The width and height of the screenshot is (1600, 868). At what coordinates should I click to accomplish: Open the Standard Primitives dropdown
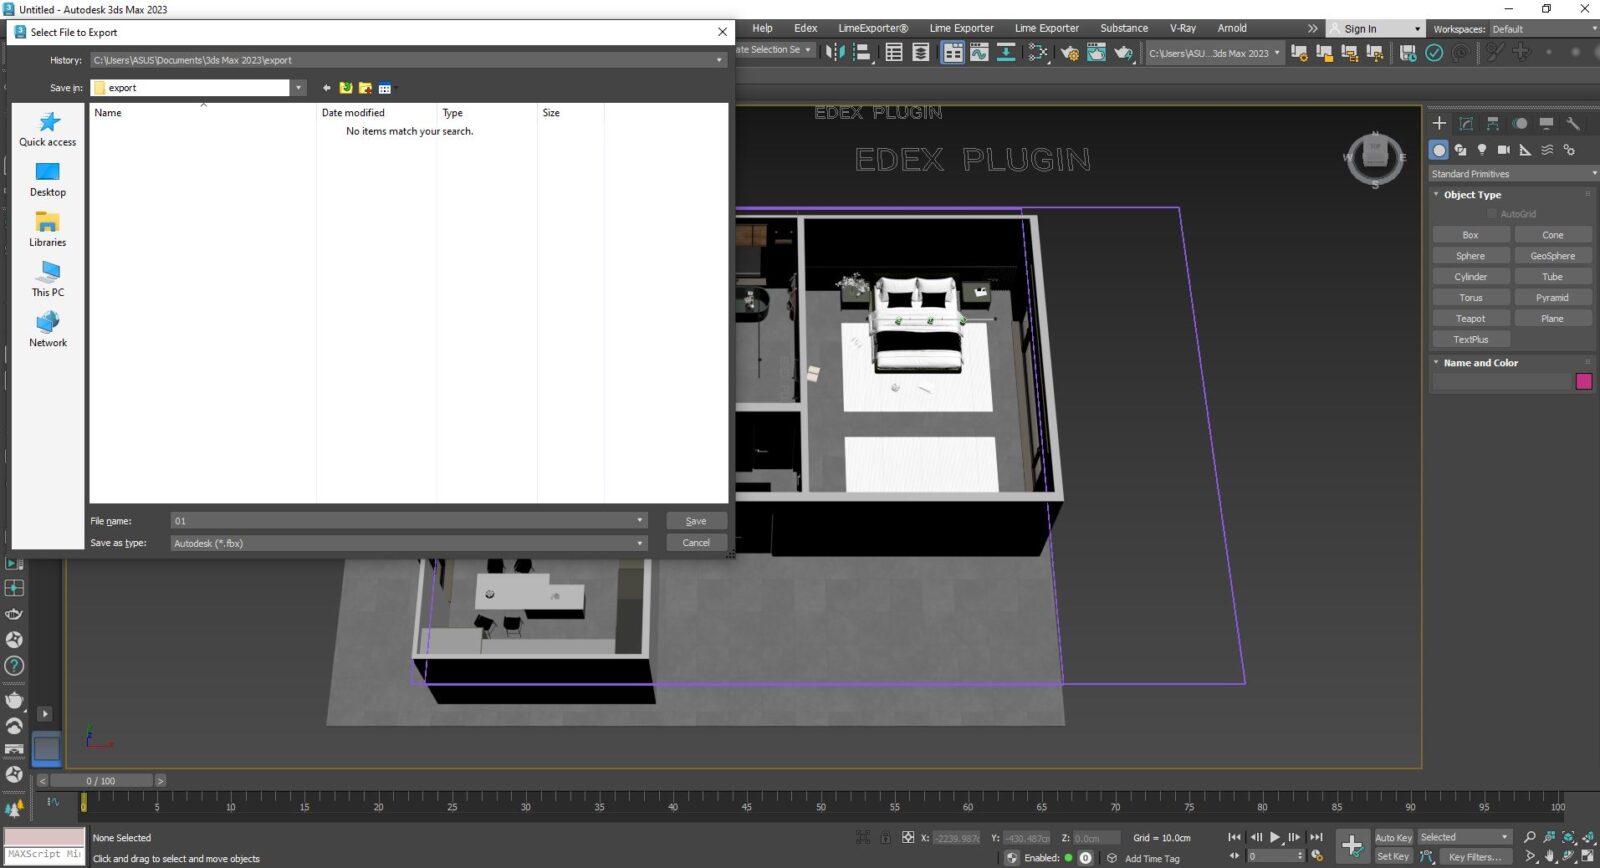click(1513, 174)
